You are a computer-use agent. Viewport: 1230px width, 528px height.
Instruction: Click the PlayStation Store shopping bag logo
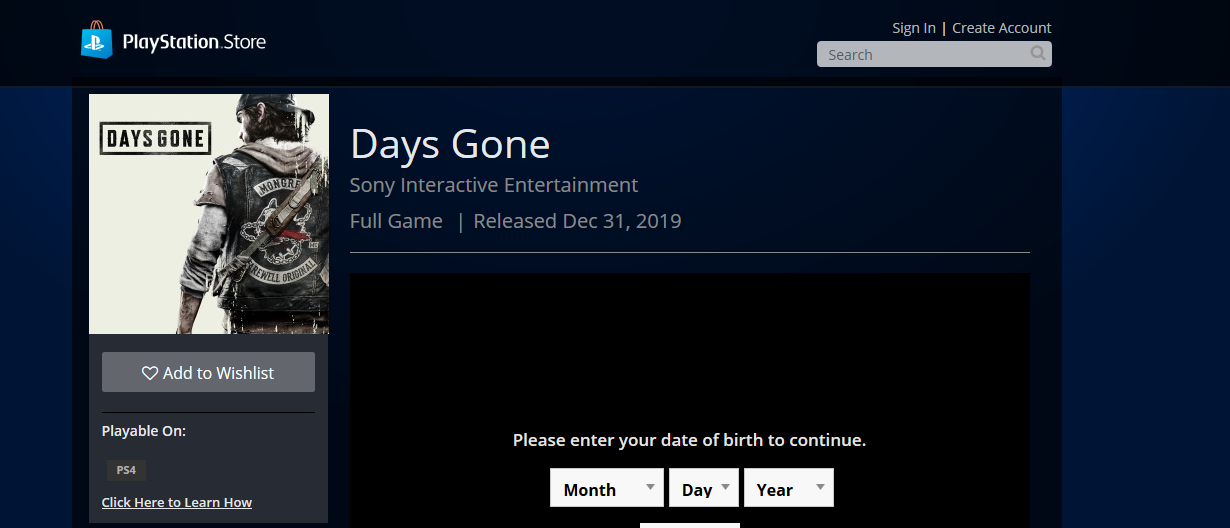coord(97,41)
